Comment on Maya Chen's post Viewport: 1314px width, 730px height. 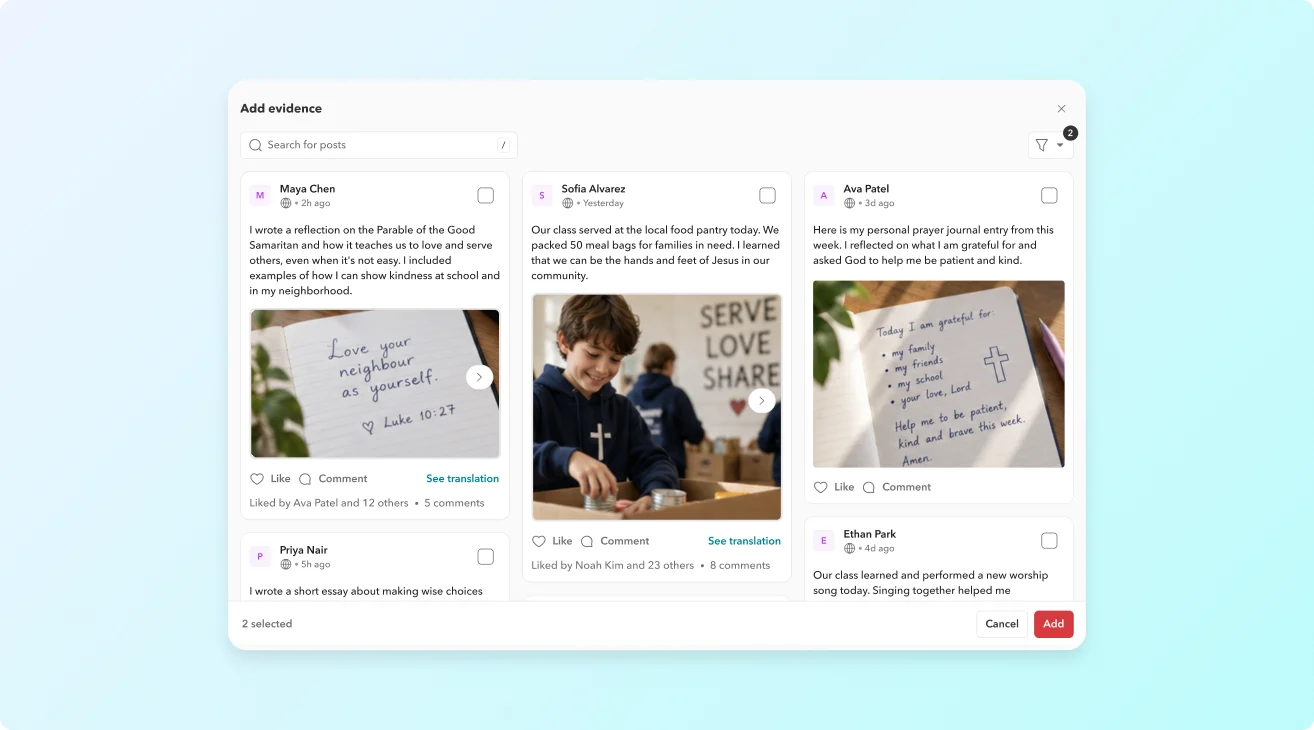tap(333, 479)
